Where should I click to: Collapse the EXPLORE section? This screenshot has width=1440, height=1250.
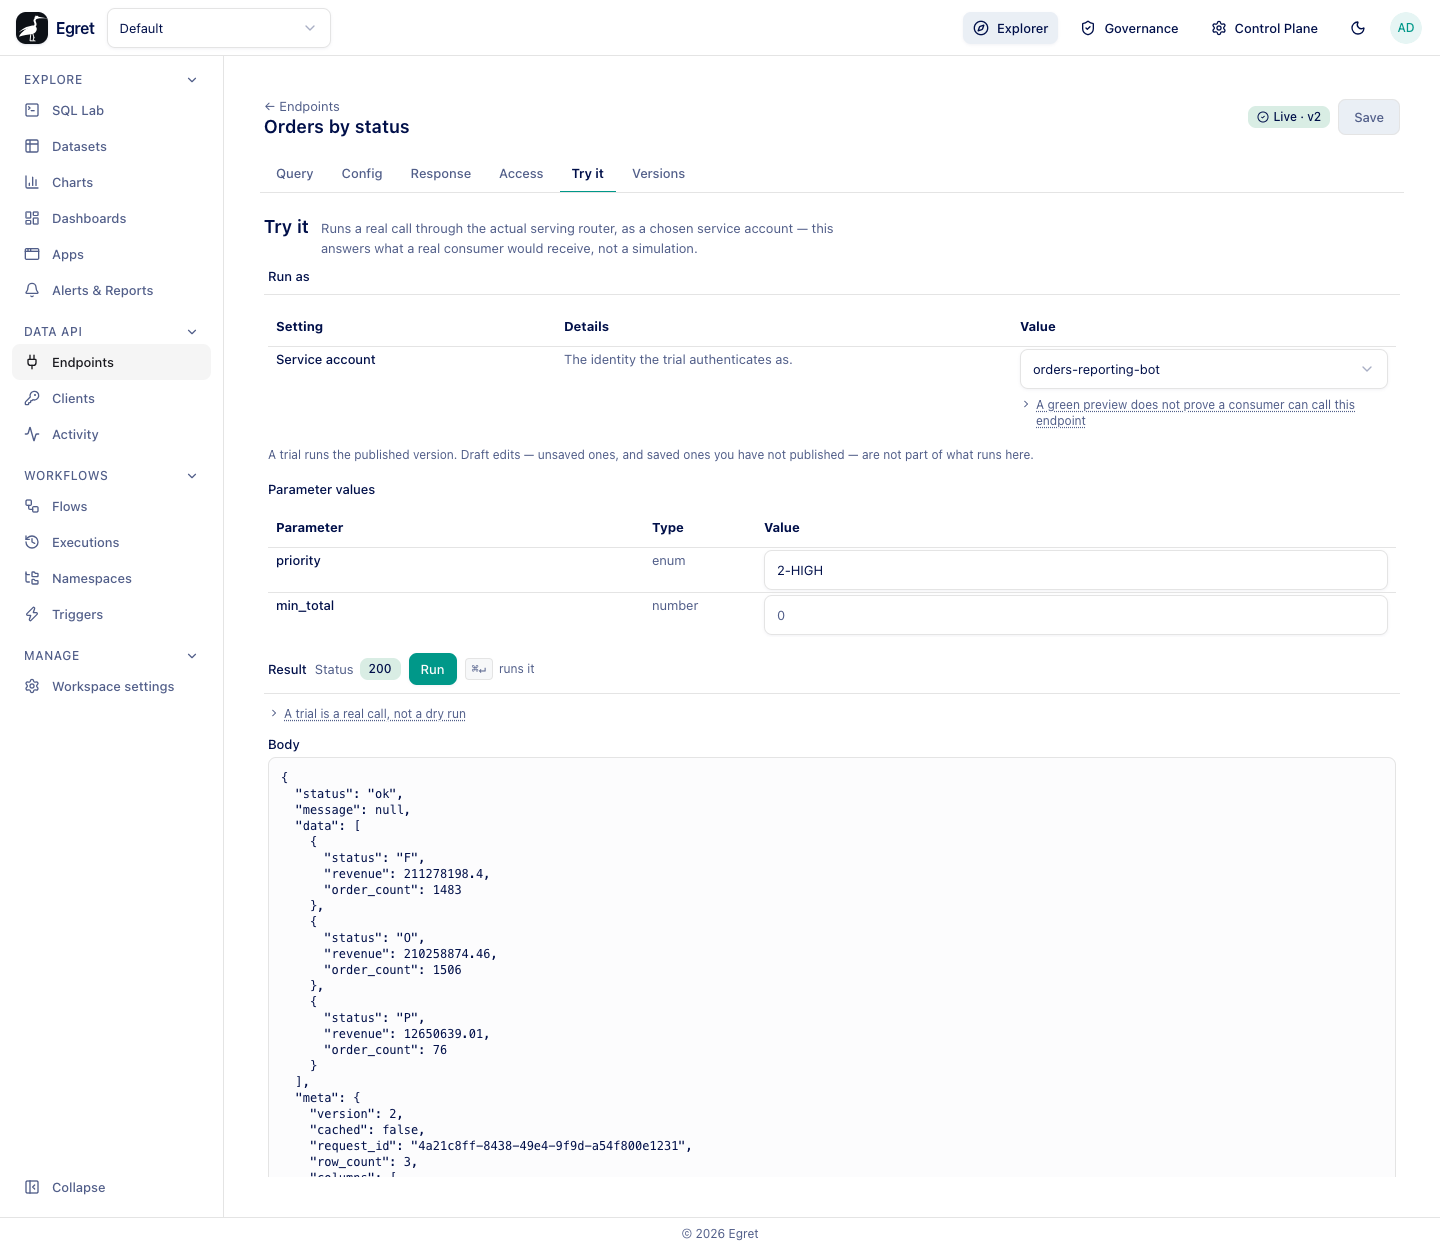(192, 80)
